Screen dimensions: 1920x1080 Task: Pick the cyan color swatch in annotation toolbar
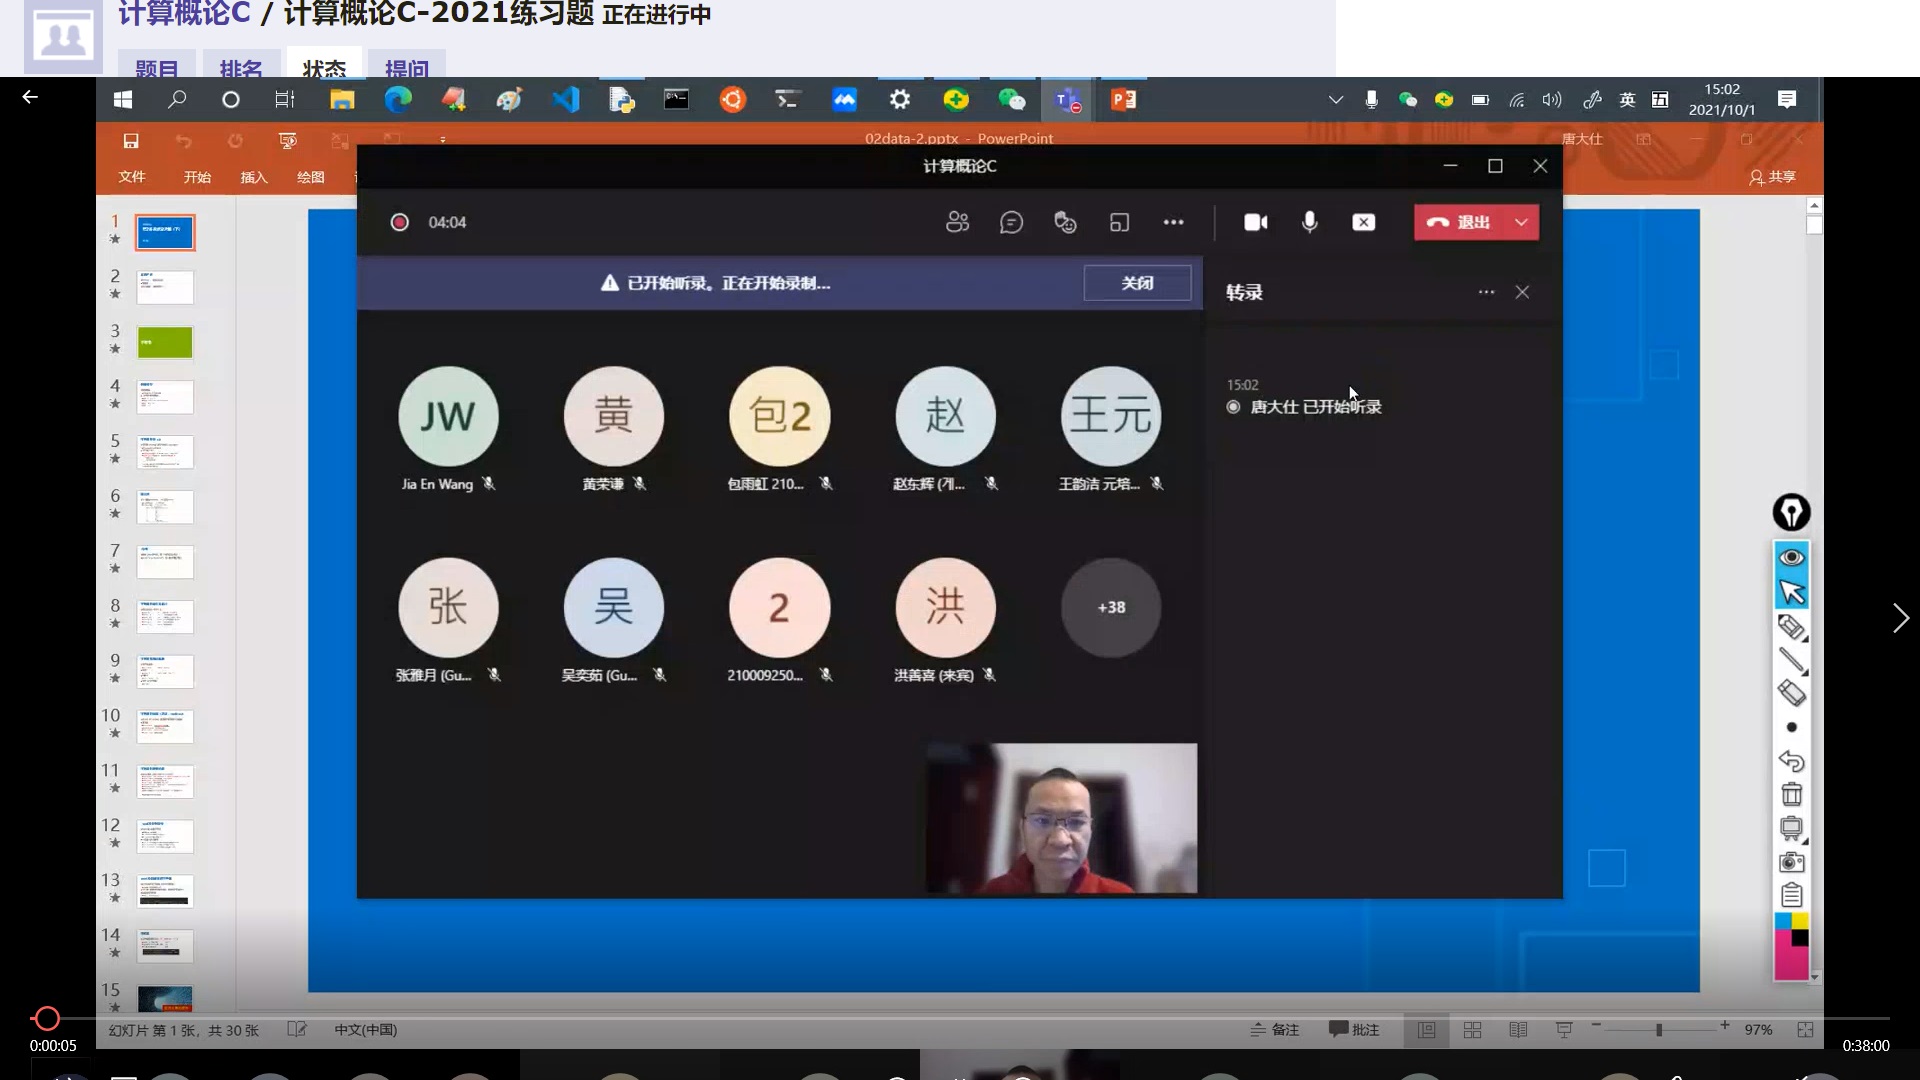click(1782, 921)
